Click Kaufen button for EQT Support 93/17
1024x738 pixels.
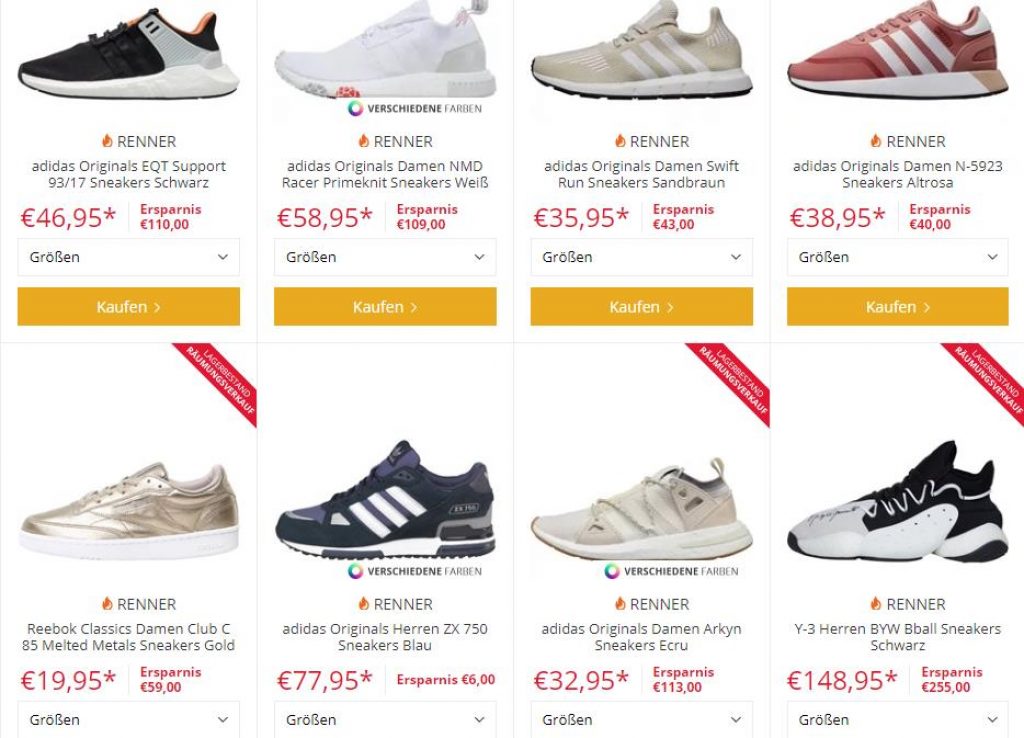129,306
